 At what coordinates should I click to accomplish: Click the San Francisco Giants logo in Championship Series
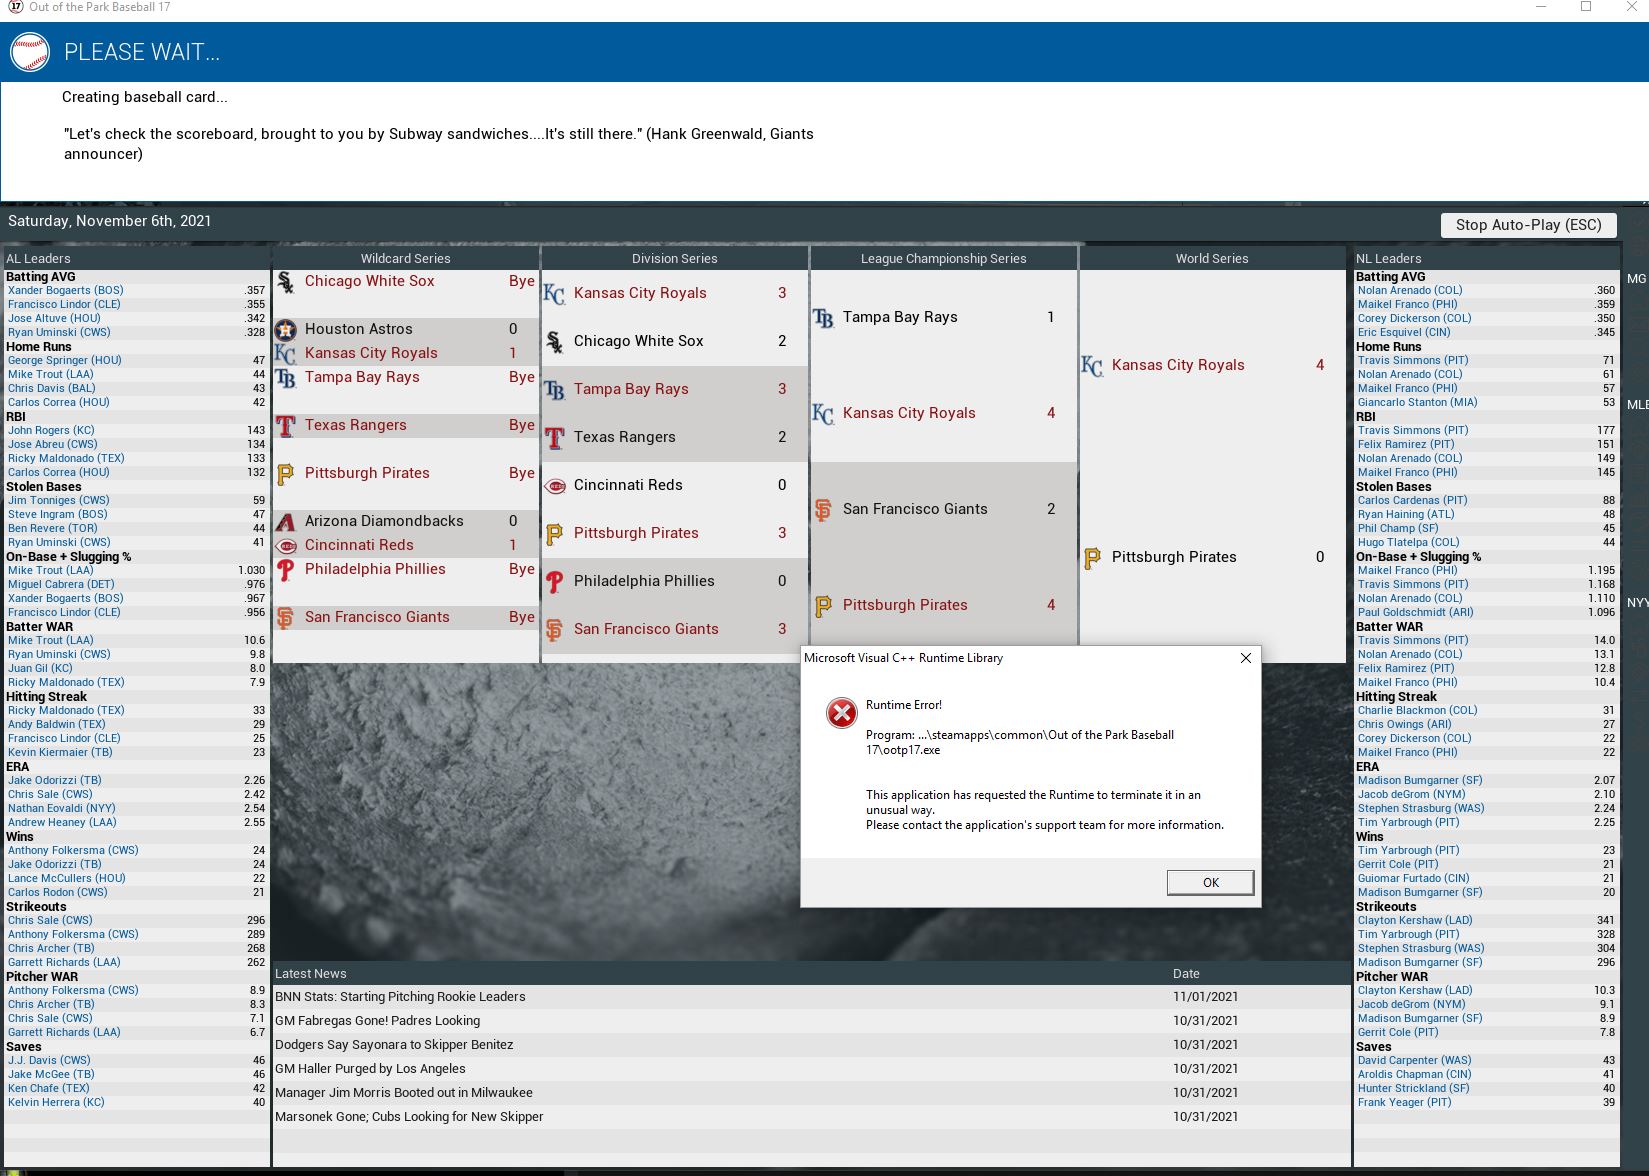pyautogui.click(x=823, y=510)
